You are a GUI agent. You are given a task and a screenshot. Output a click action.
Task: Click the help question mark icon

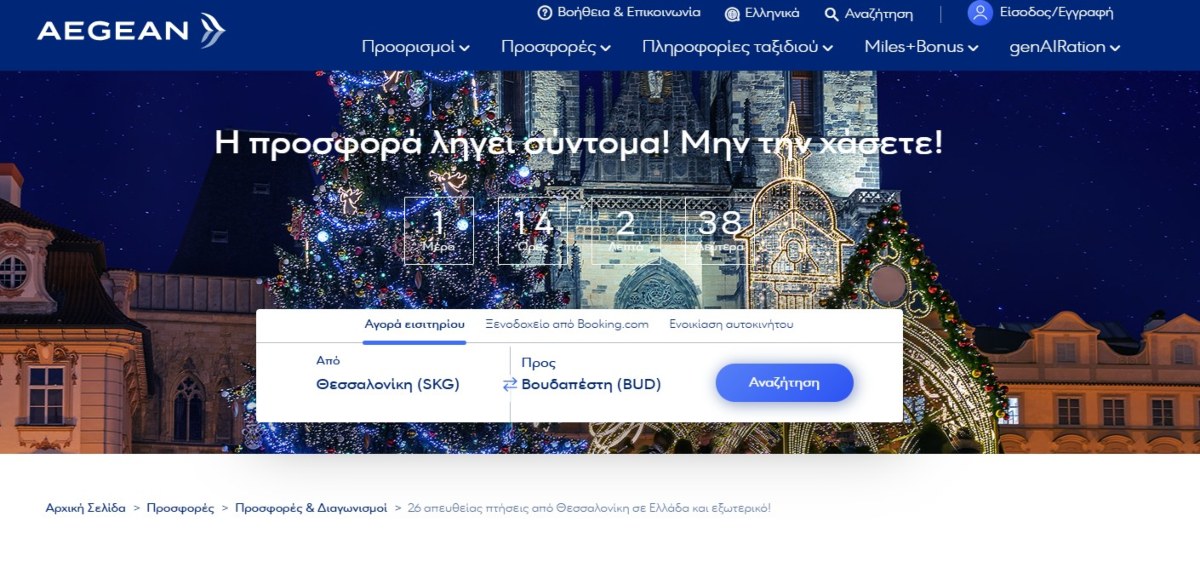[545, 13]
